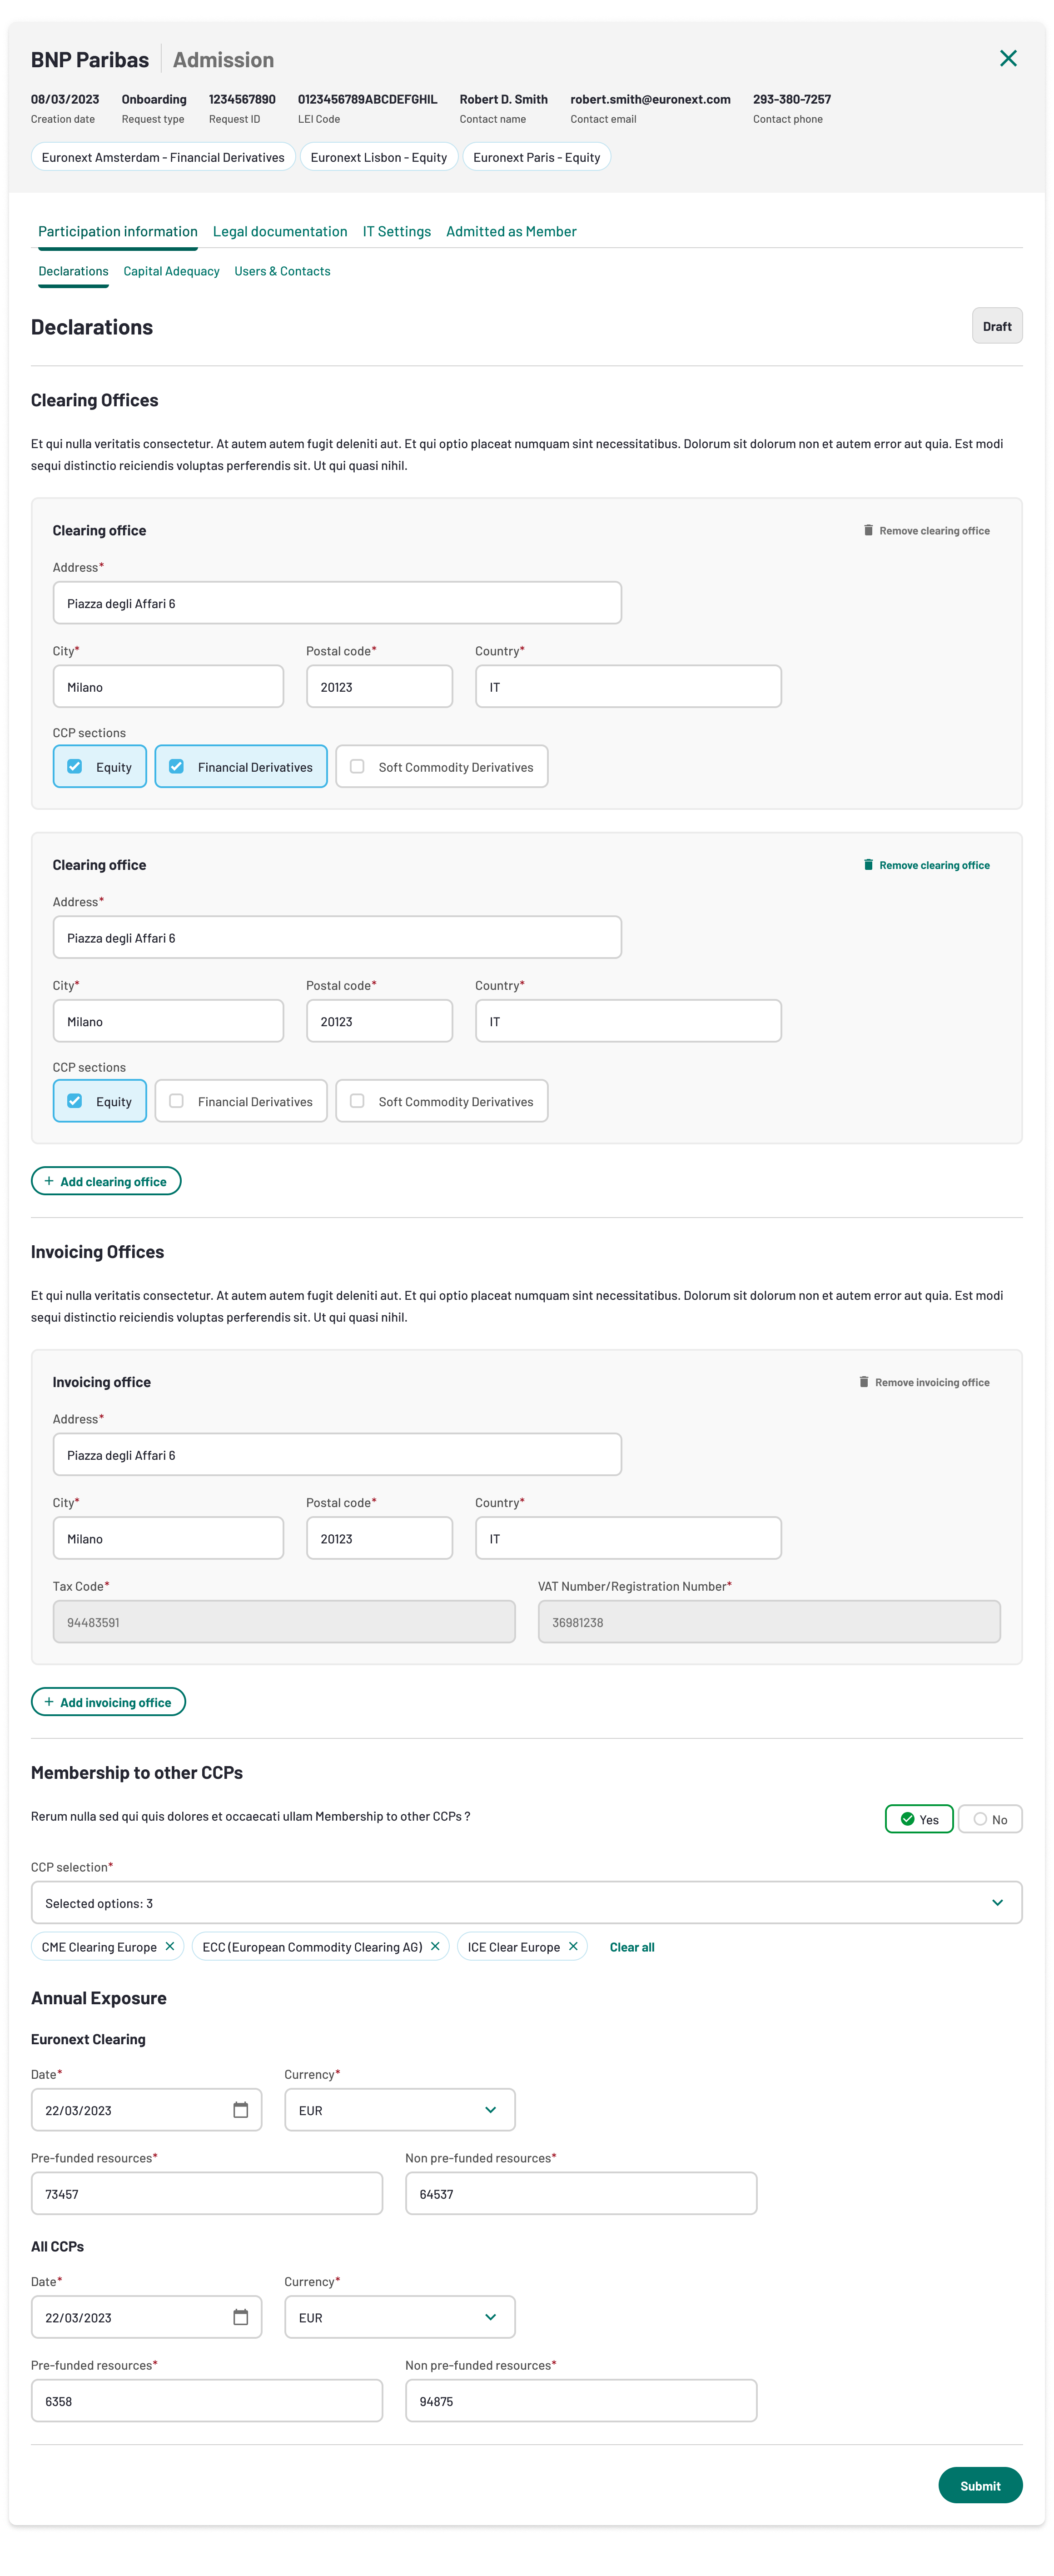Click the Submit button
Viewport: 1054px width, 2576px height.
[979, 2485]
